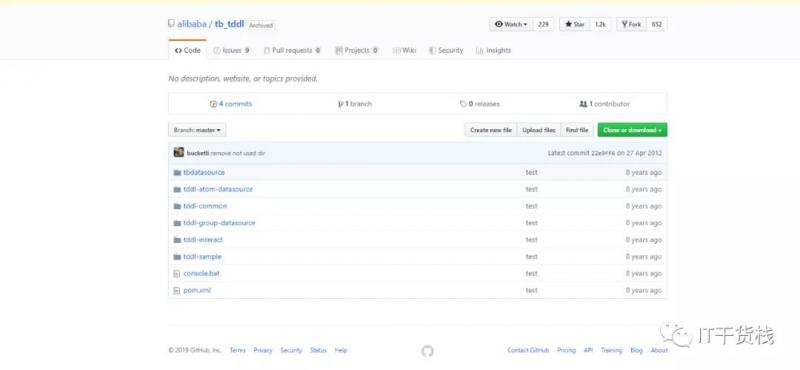
Task: Click the footer About link
Action: tap(659, 351)
